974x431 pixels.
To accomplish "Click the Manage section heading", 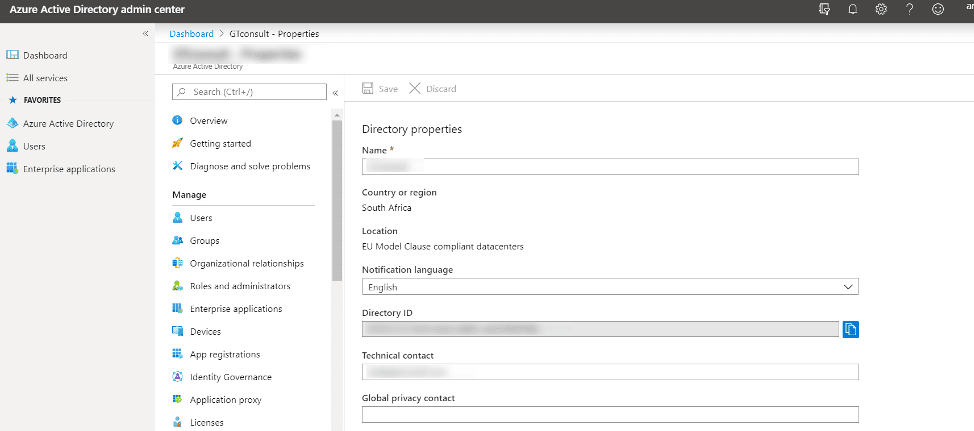I will coord(189,195).
